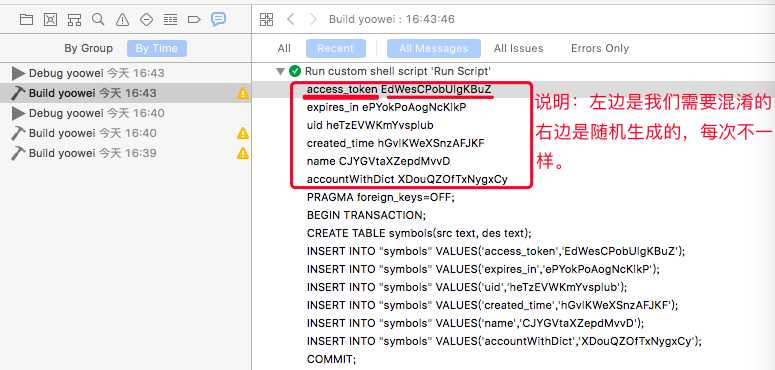Switch sidebar to By Time
The height and width of the screenshot is (370, 775).
pos(157,48)
